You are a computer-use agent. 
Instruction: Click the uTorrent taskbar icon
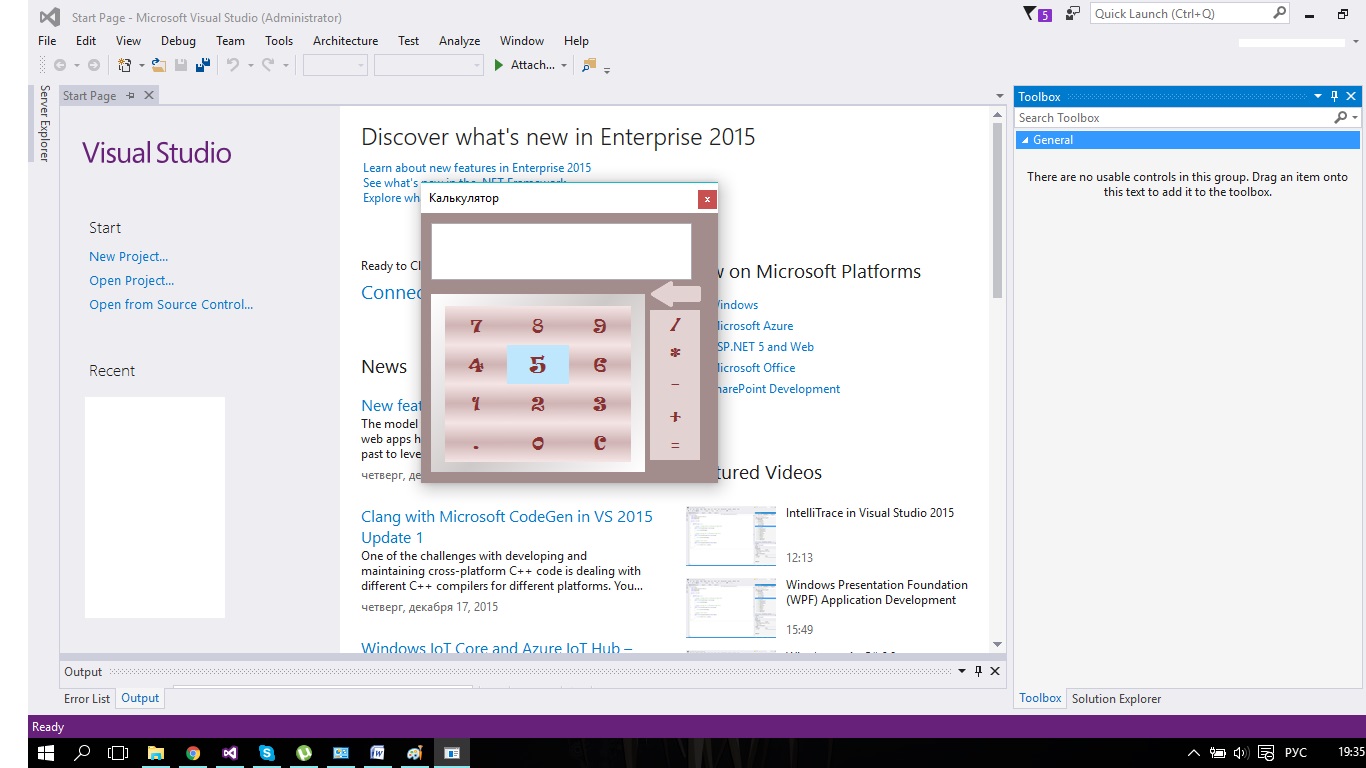click(x=304, y=753)
